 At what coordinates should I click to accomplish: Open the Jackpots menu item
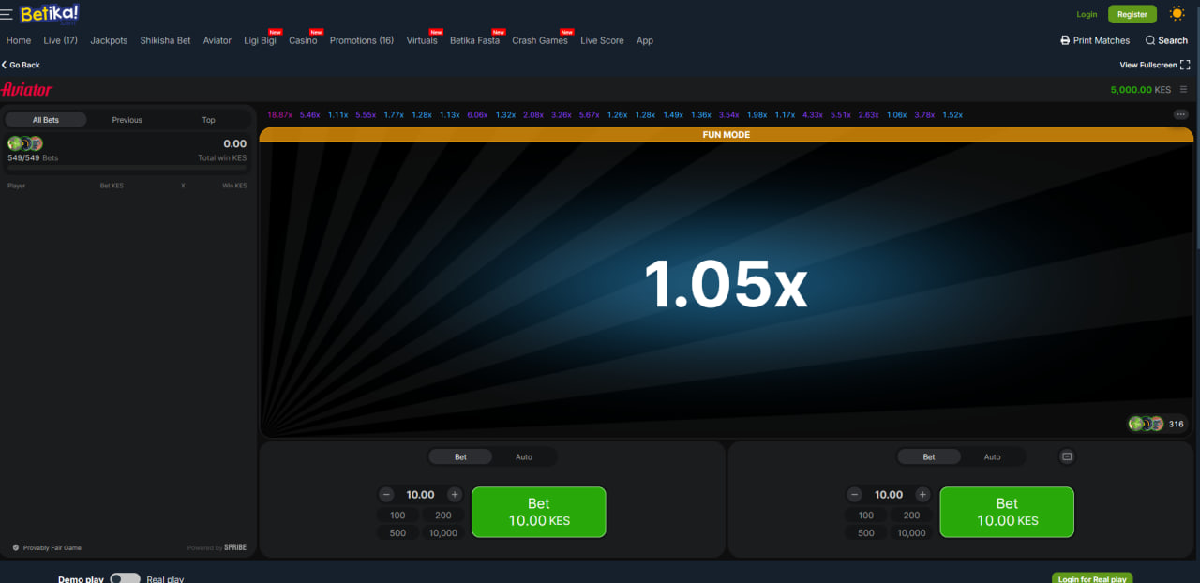[x=109, y=41]
